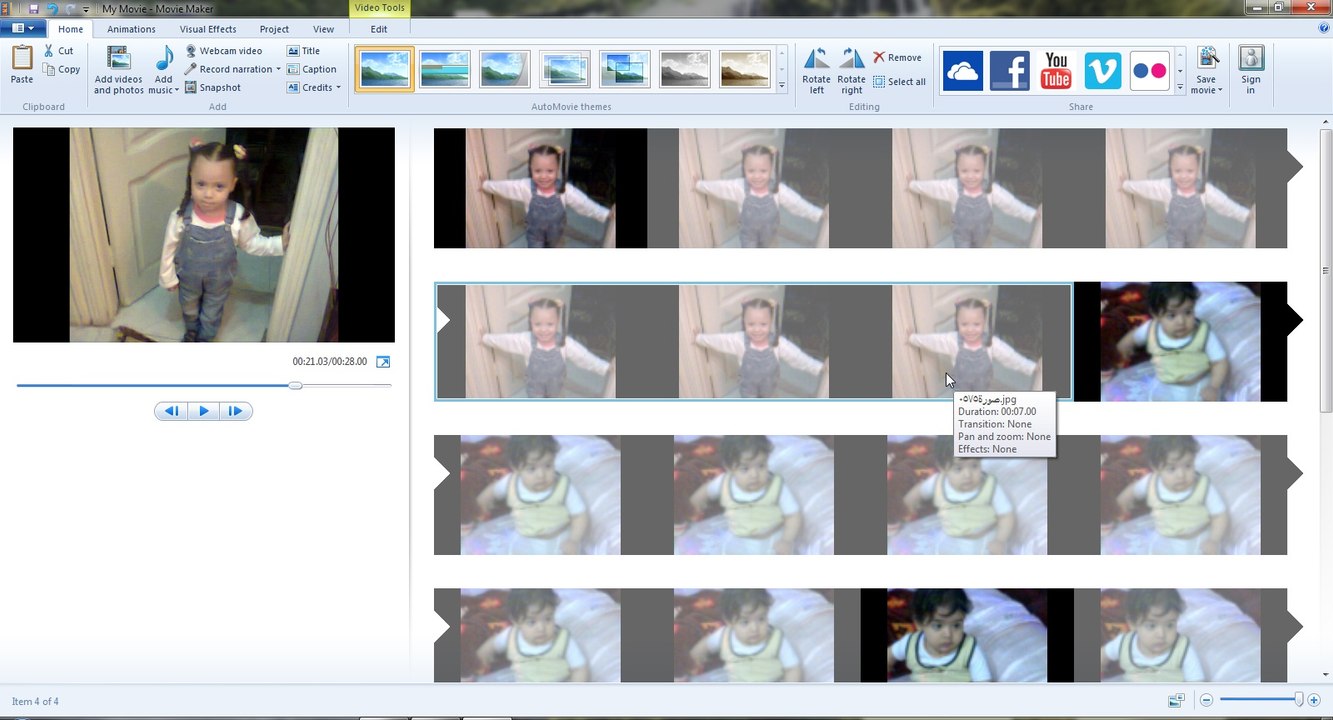Share the movie on Flickr
This screenshot has width=1333, height=720.
pos(1150,71)
